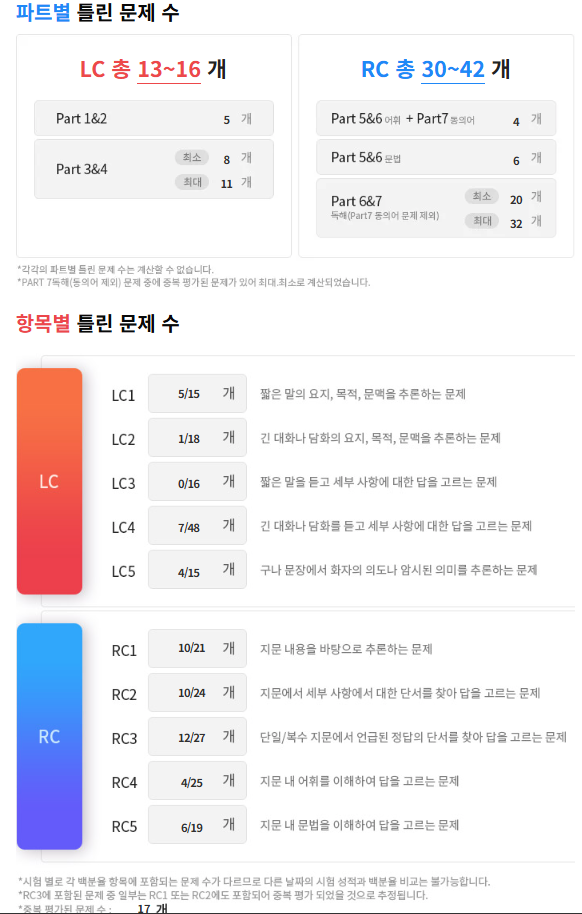The height and width of the screenshot is (914, 582).
Task: Select the LC2 label
Action: 123,439
